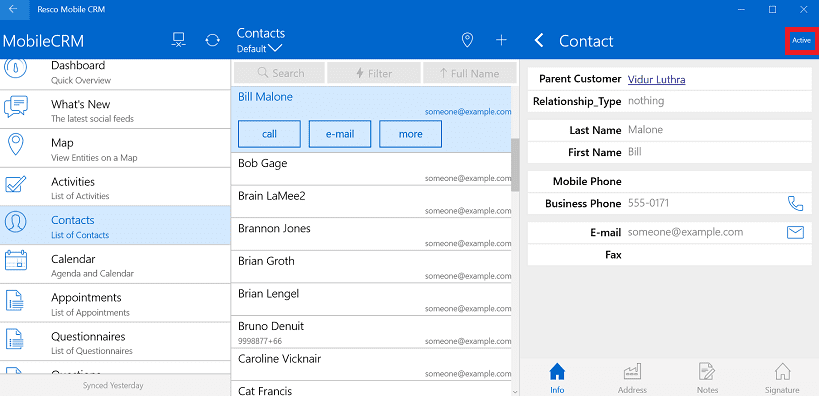Open Activities list item
819x396 pixels.
click(x=115, y=188)
